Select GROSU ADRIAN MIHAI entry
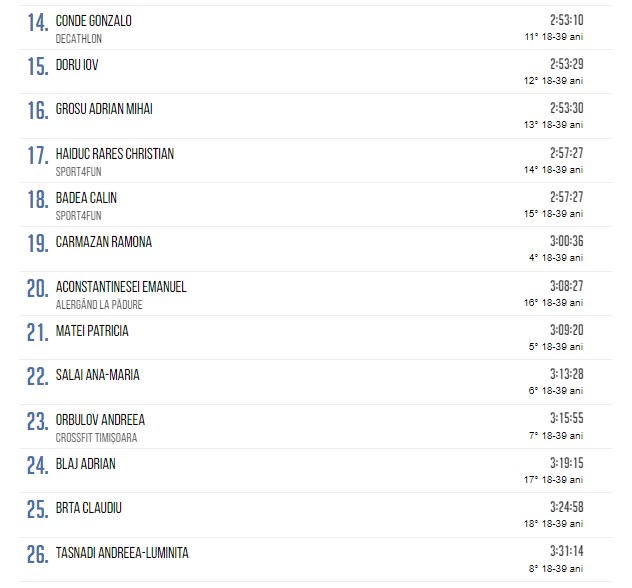The image size is (632, 588). 104,109
